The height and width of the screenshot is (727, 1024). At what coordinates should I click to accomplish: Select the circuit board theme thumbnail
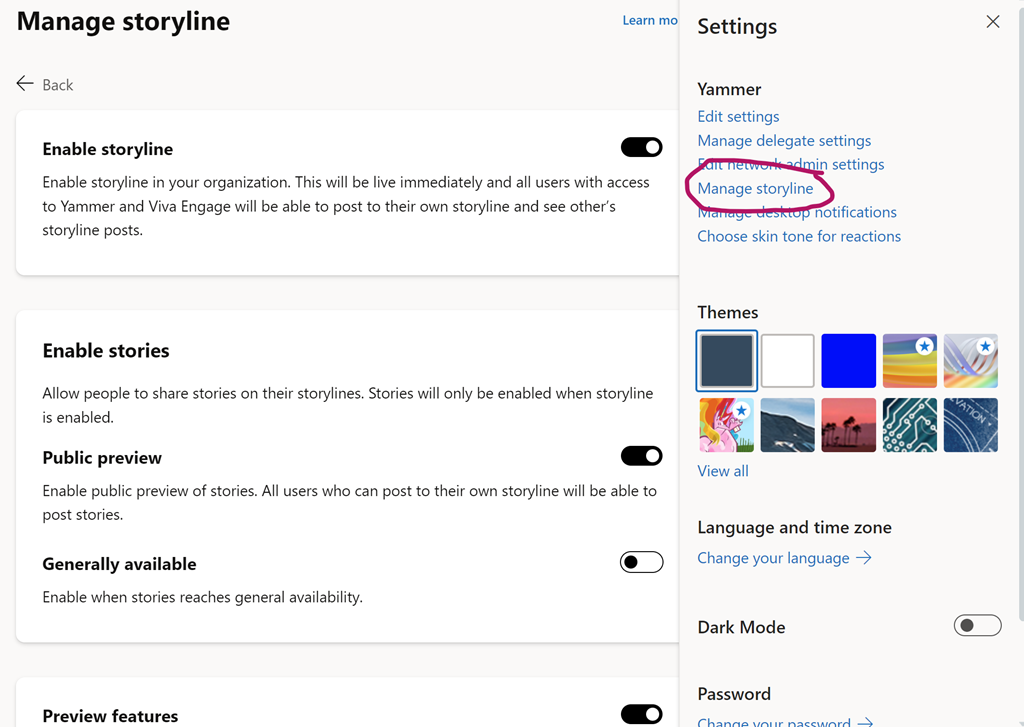point(910,425)
